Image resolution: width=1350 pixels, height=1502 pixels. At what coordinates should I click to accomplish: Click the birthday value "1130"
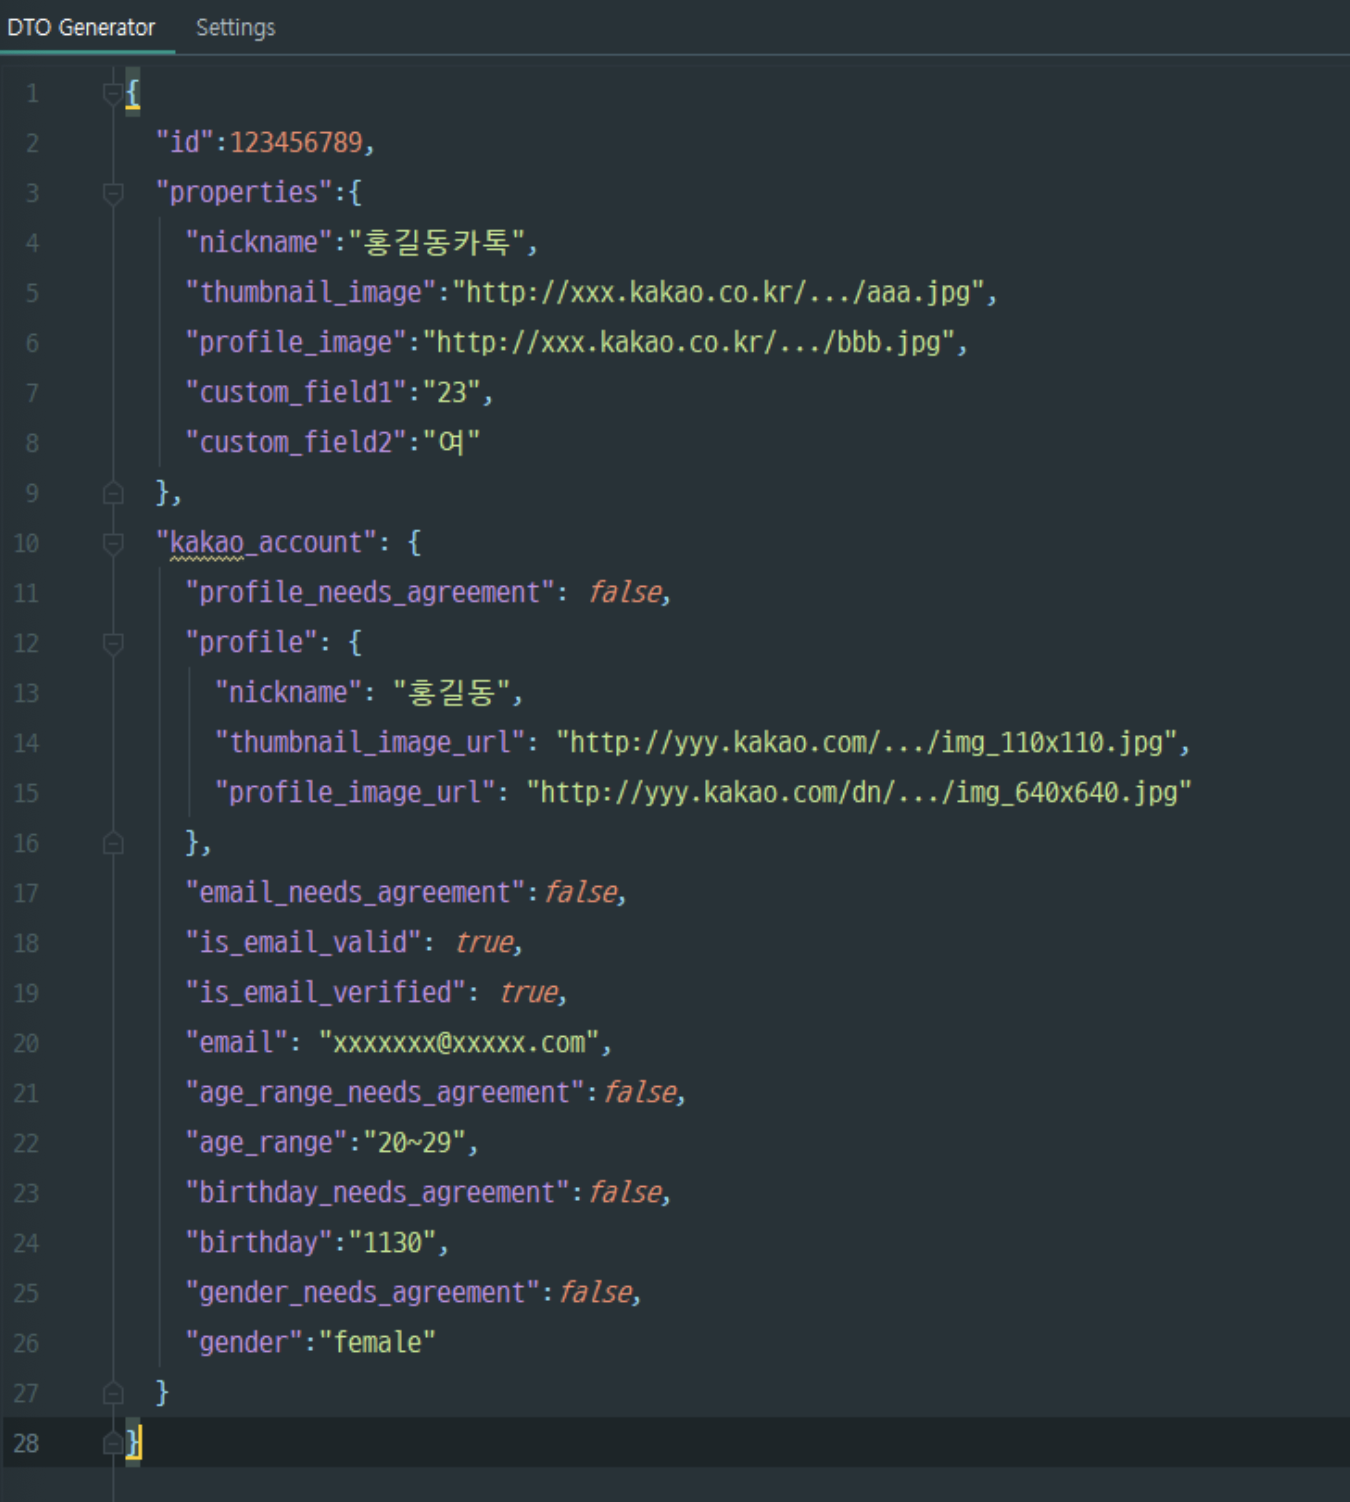click(x=392, y=1243)
